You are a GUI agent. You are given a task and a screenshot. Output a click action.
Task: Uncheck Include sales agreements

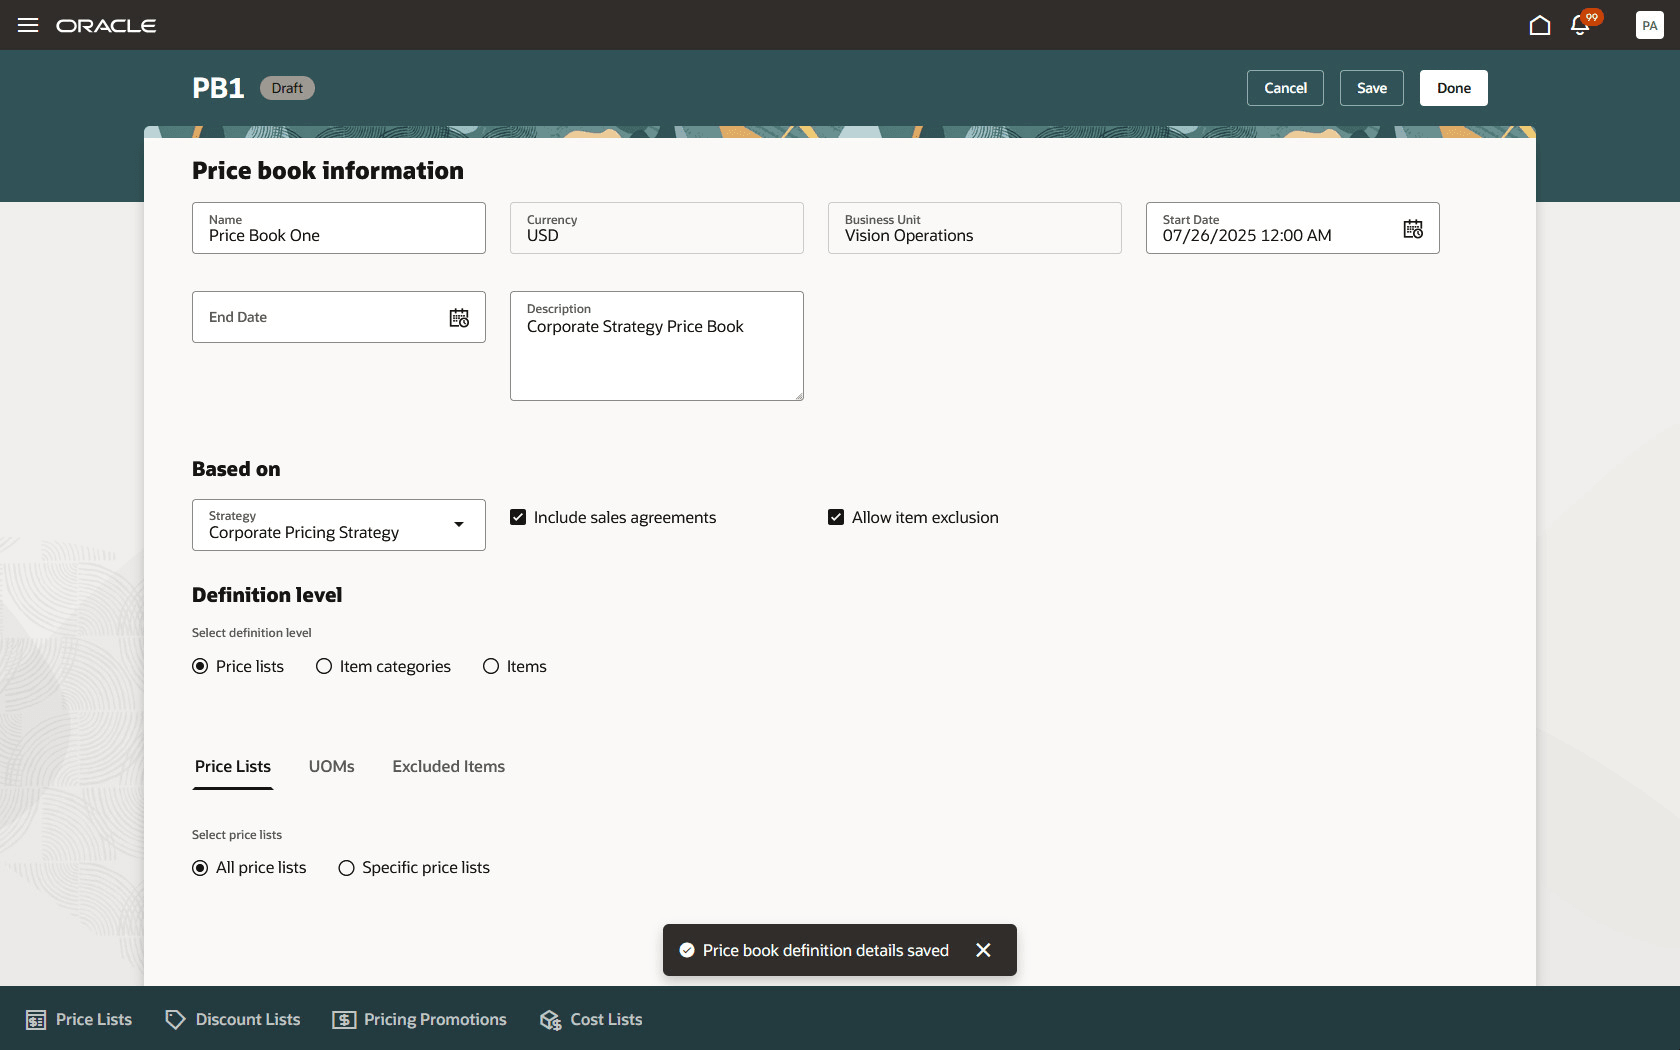[518, 517]
